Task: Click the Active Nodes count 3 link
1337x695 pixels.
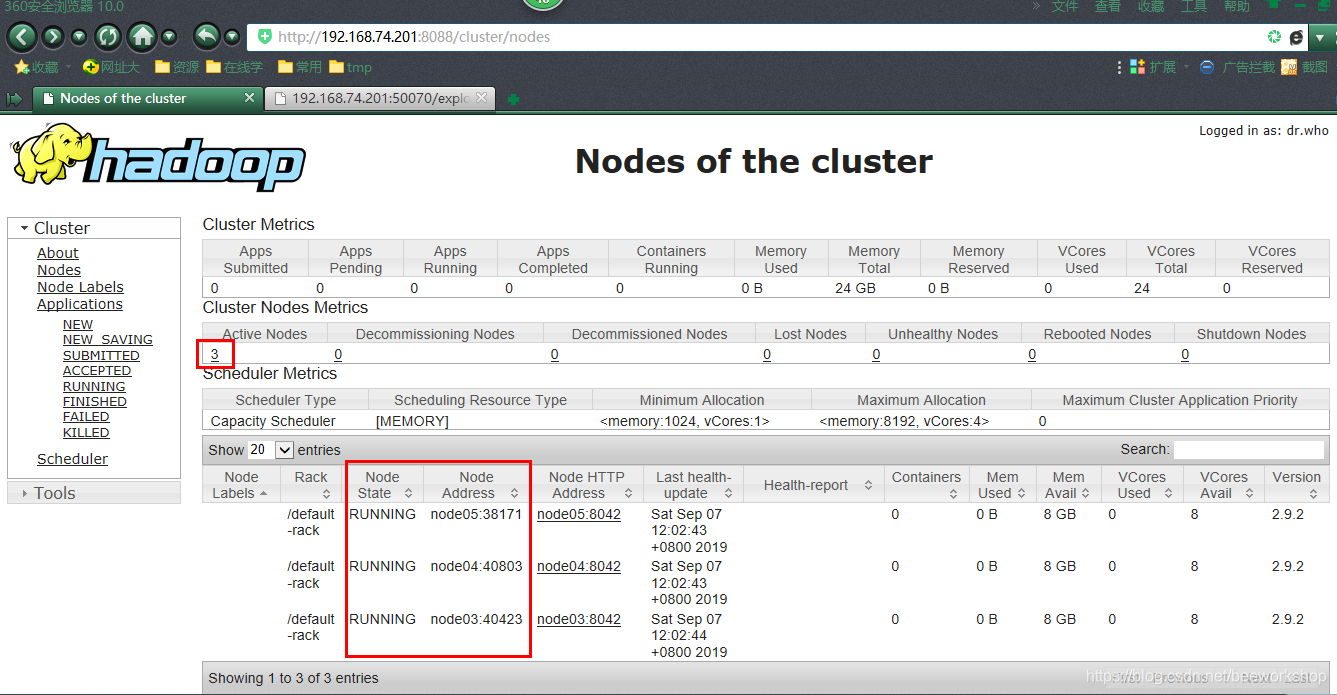Action: click(215, 354)
